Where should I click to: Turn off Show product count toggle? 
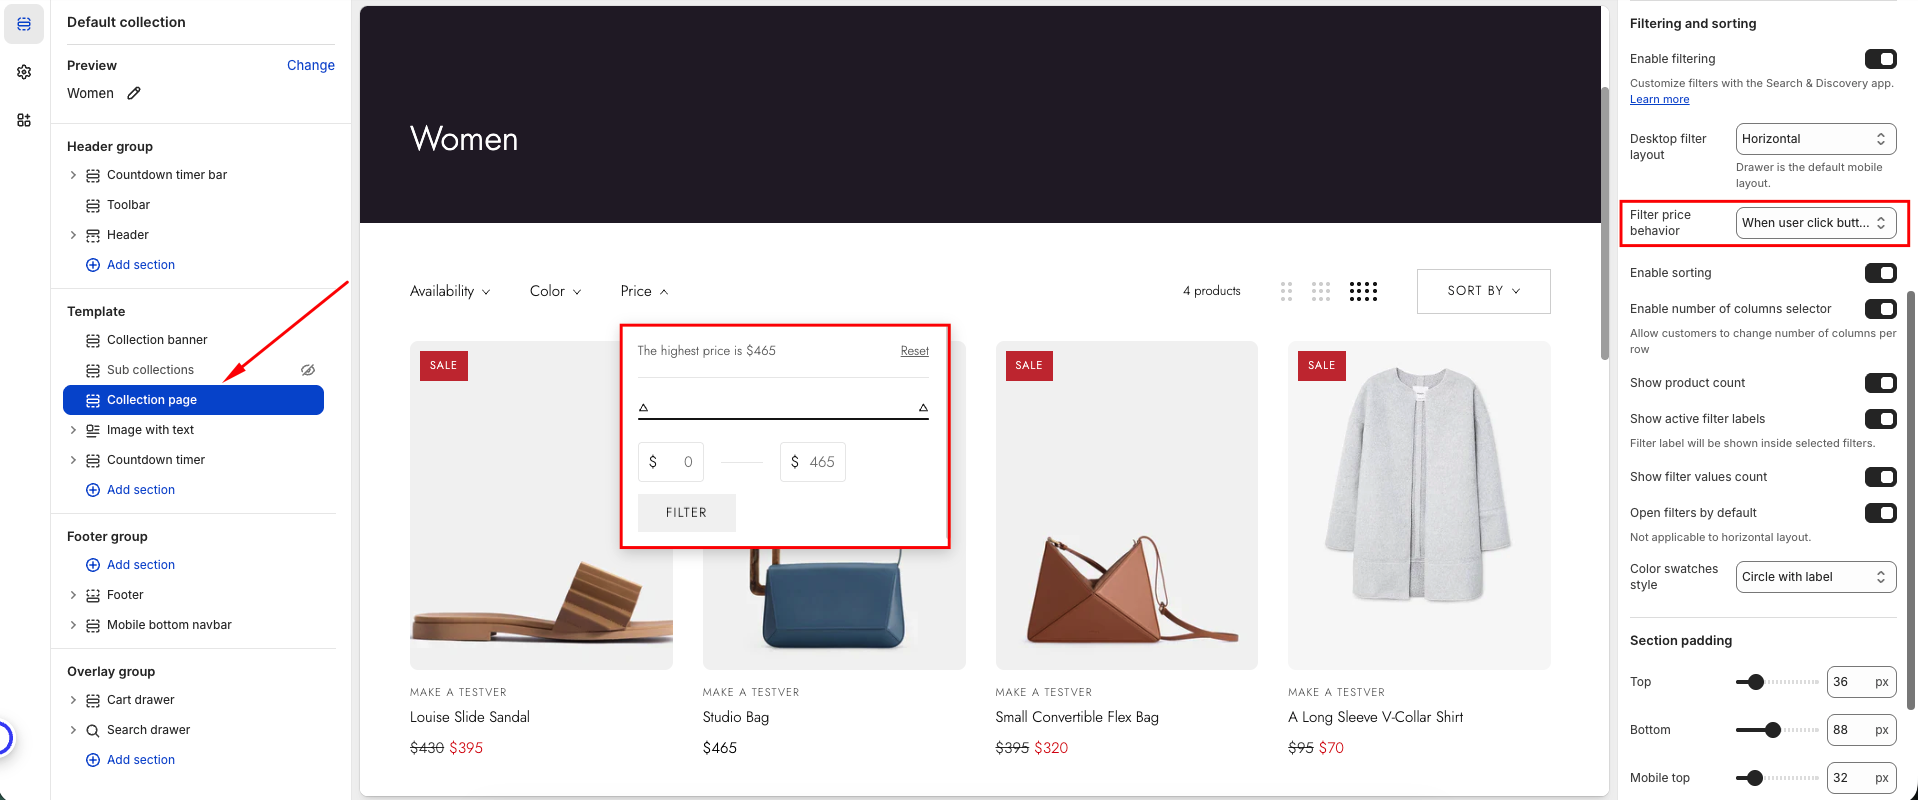[1880, 383]
